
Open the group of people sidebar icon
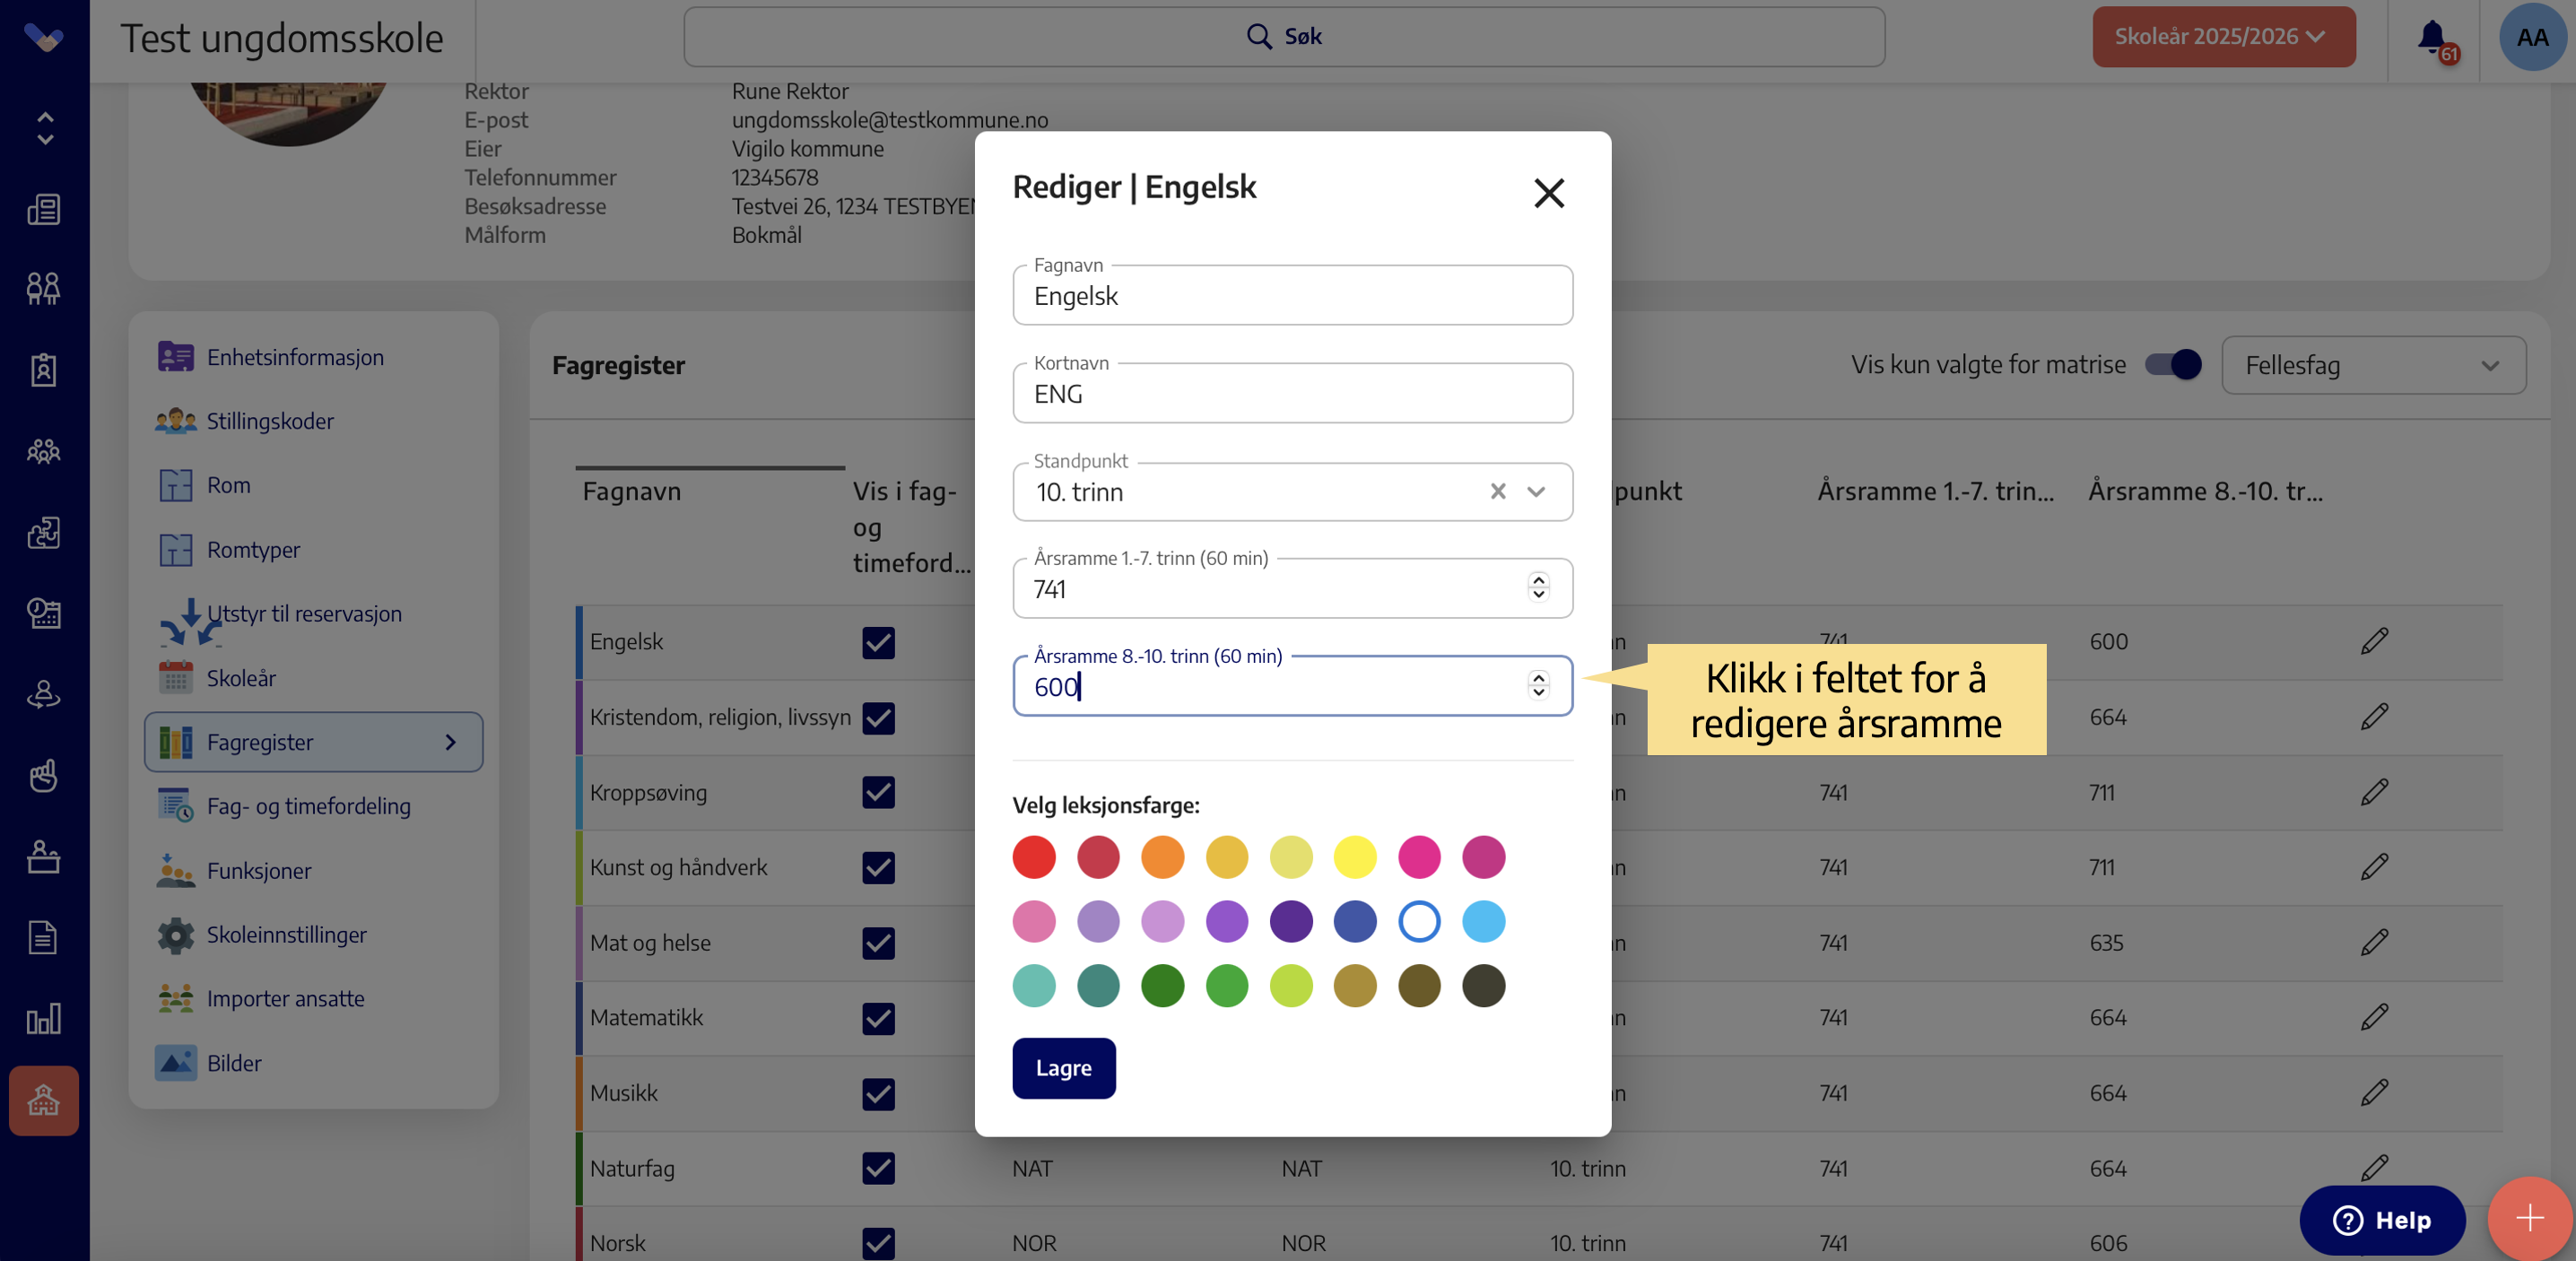[x=44, y=451]
